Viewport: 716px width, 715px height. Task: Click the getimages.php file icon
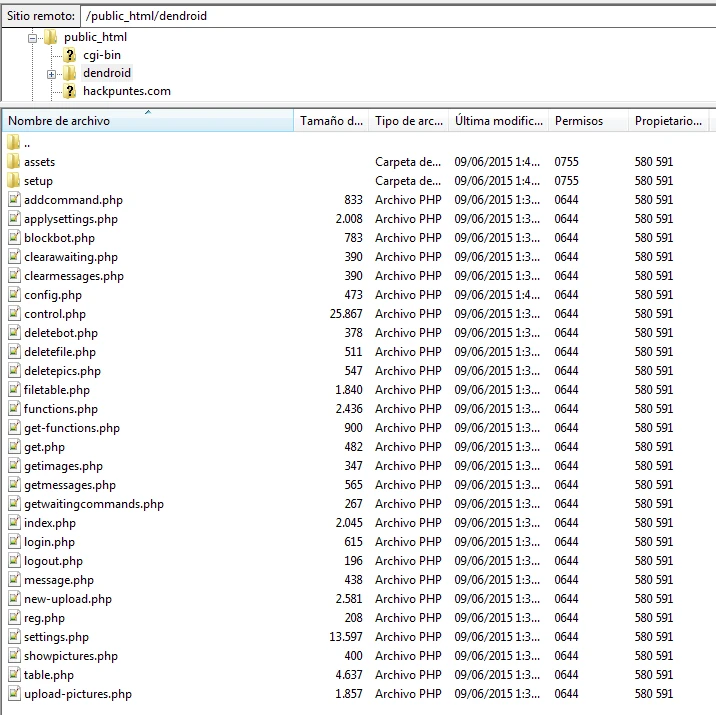pyautogui.click(x=15, y=466)
